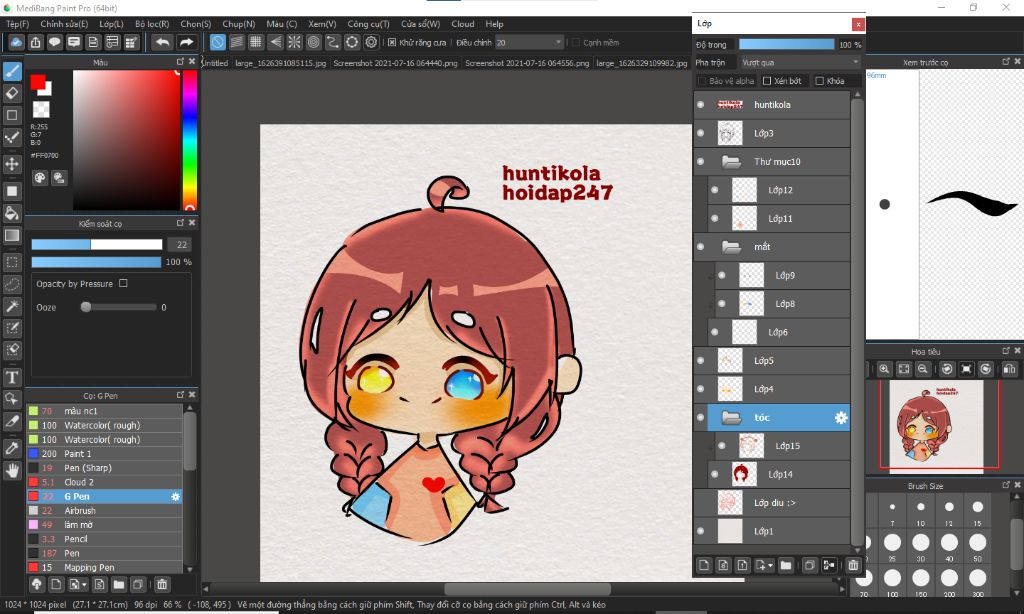The image size is (1024, 614).
Task: Toggle Opacity by Pressure checkbox
Action: 123,283
